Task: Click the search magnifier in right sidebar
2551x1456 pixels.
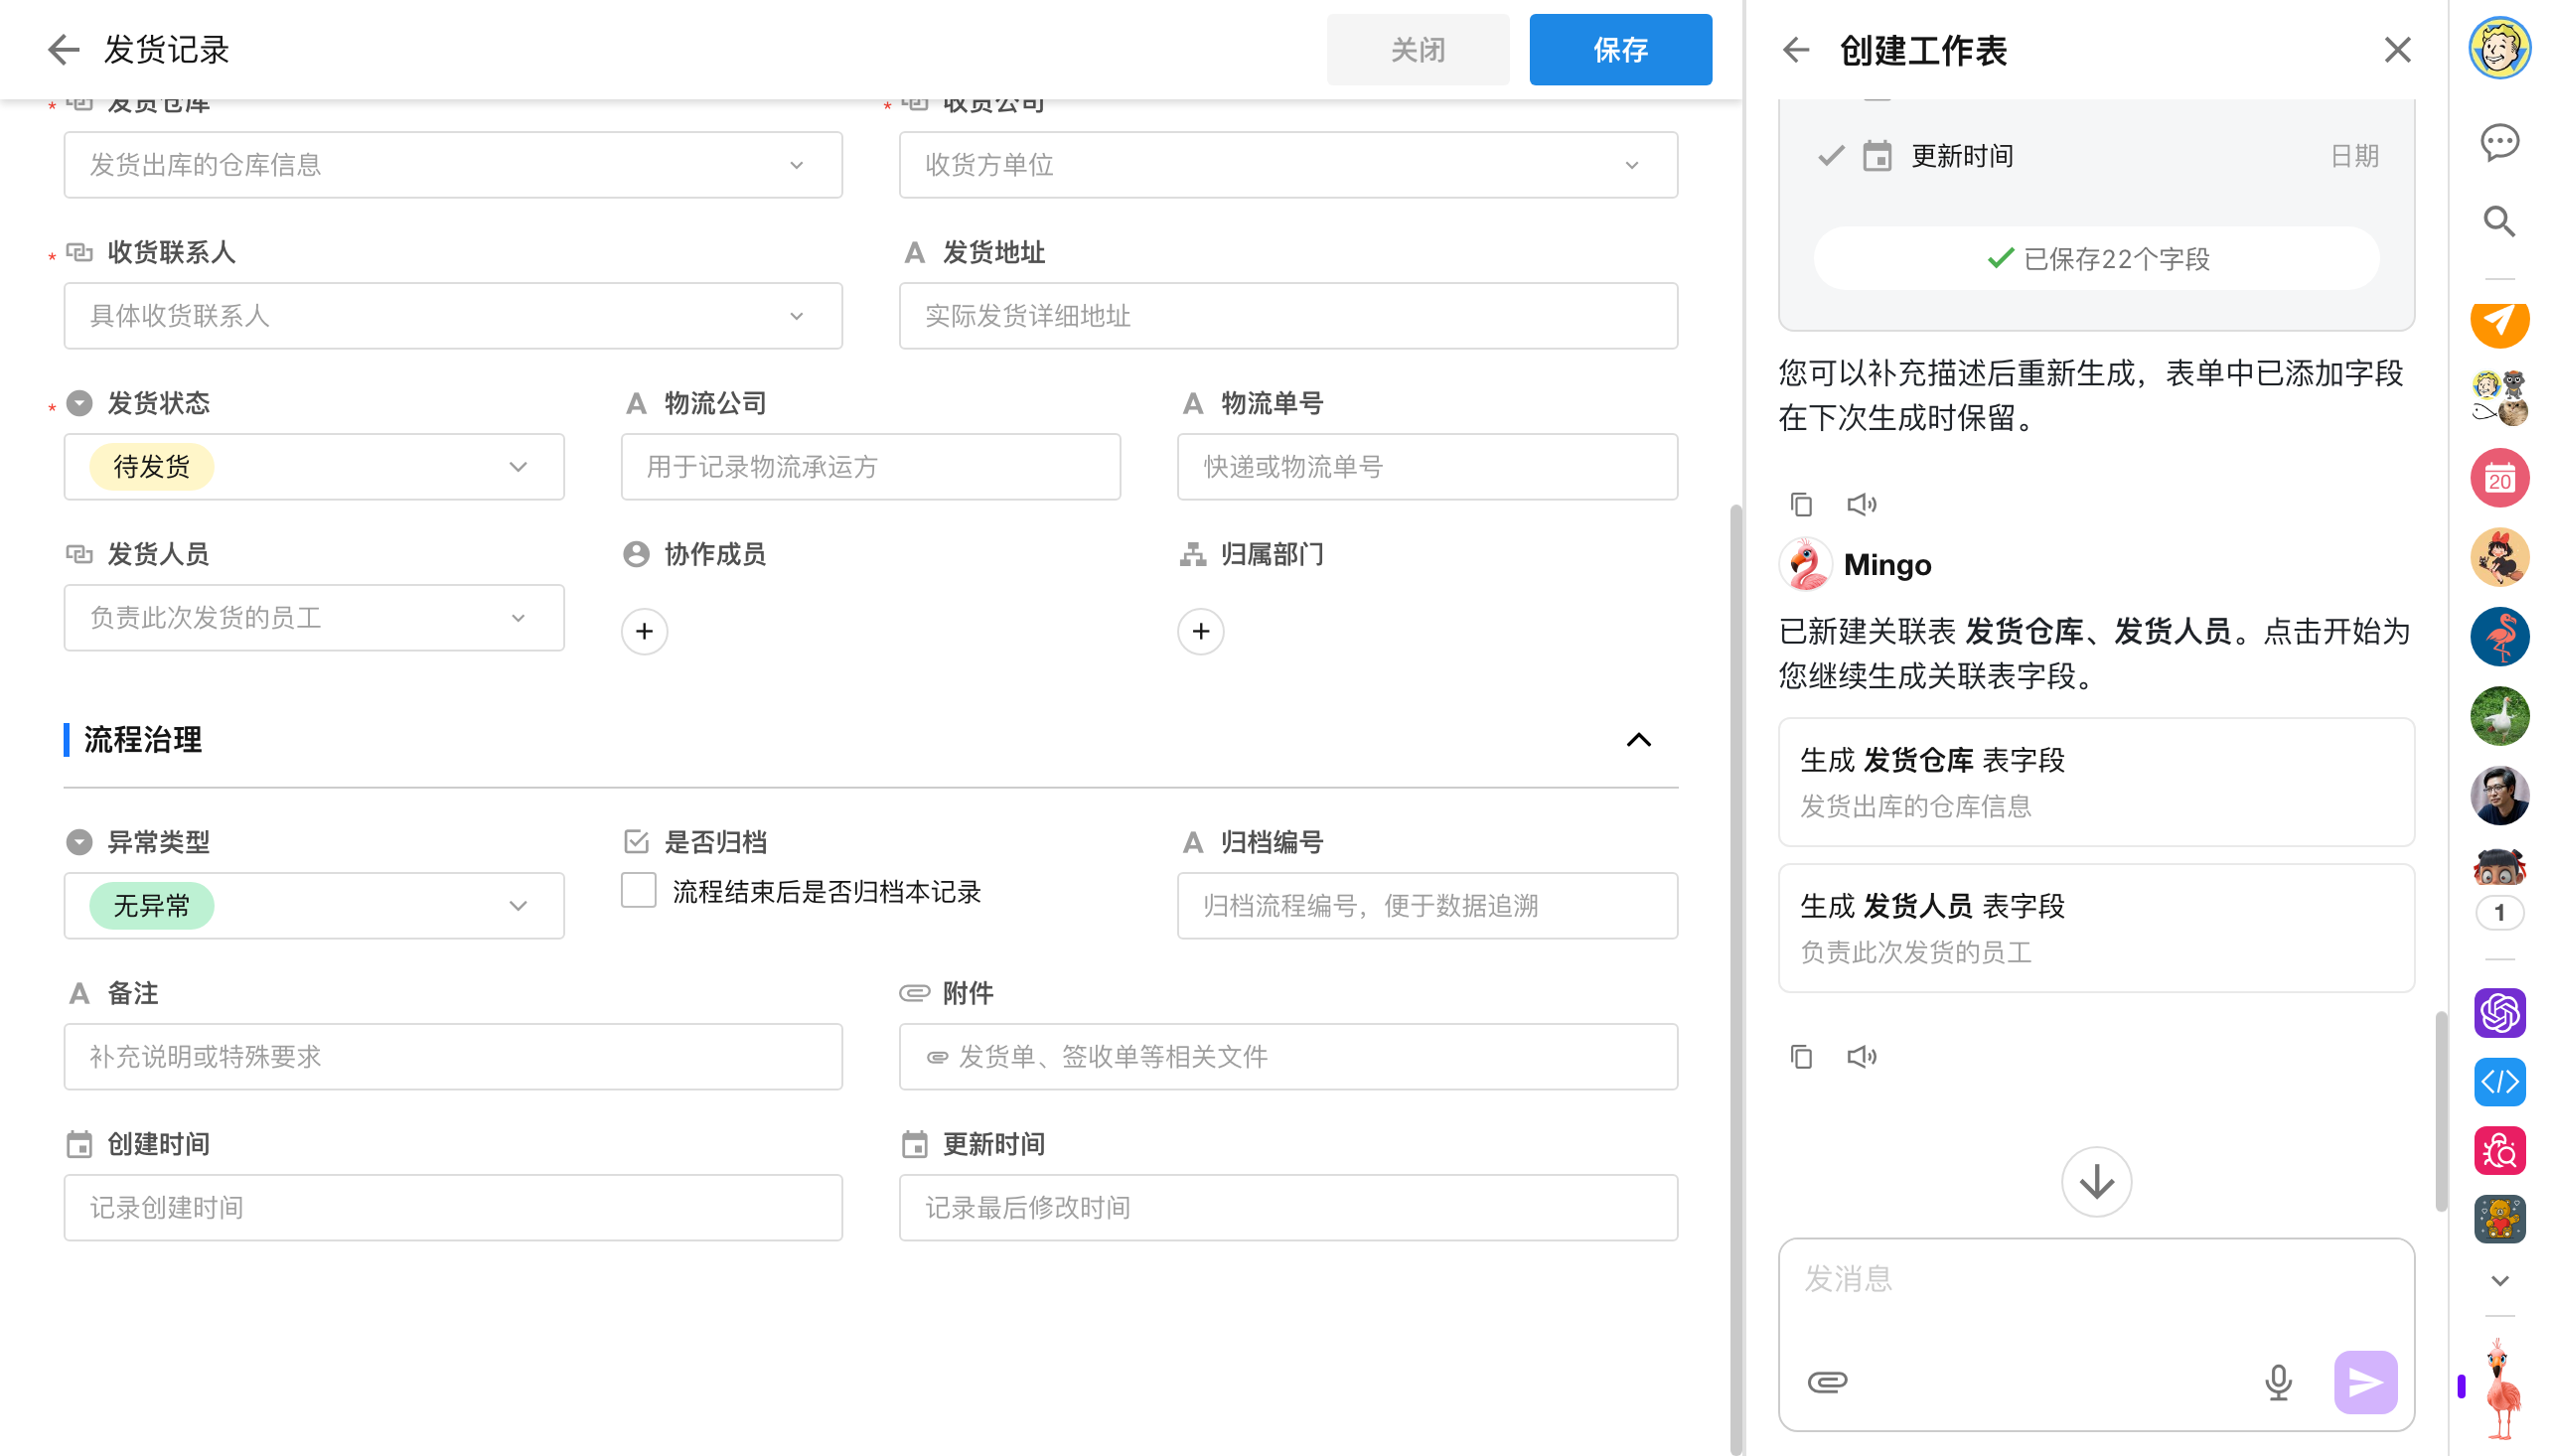Action: 2499,221
